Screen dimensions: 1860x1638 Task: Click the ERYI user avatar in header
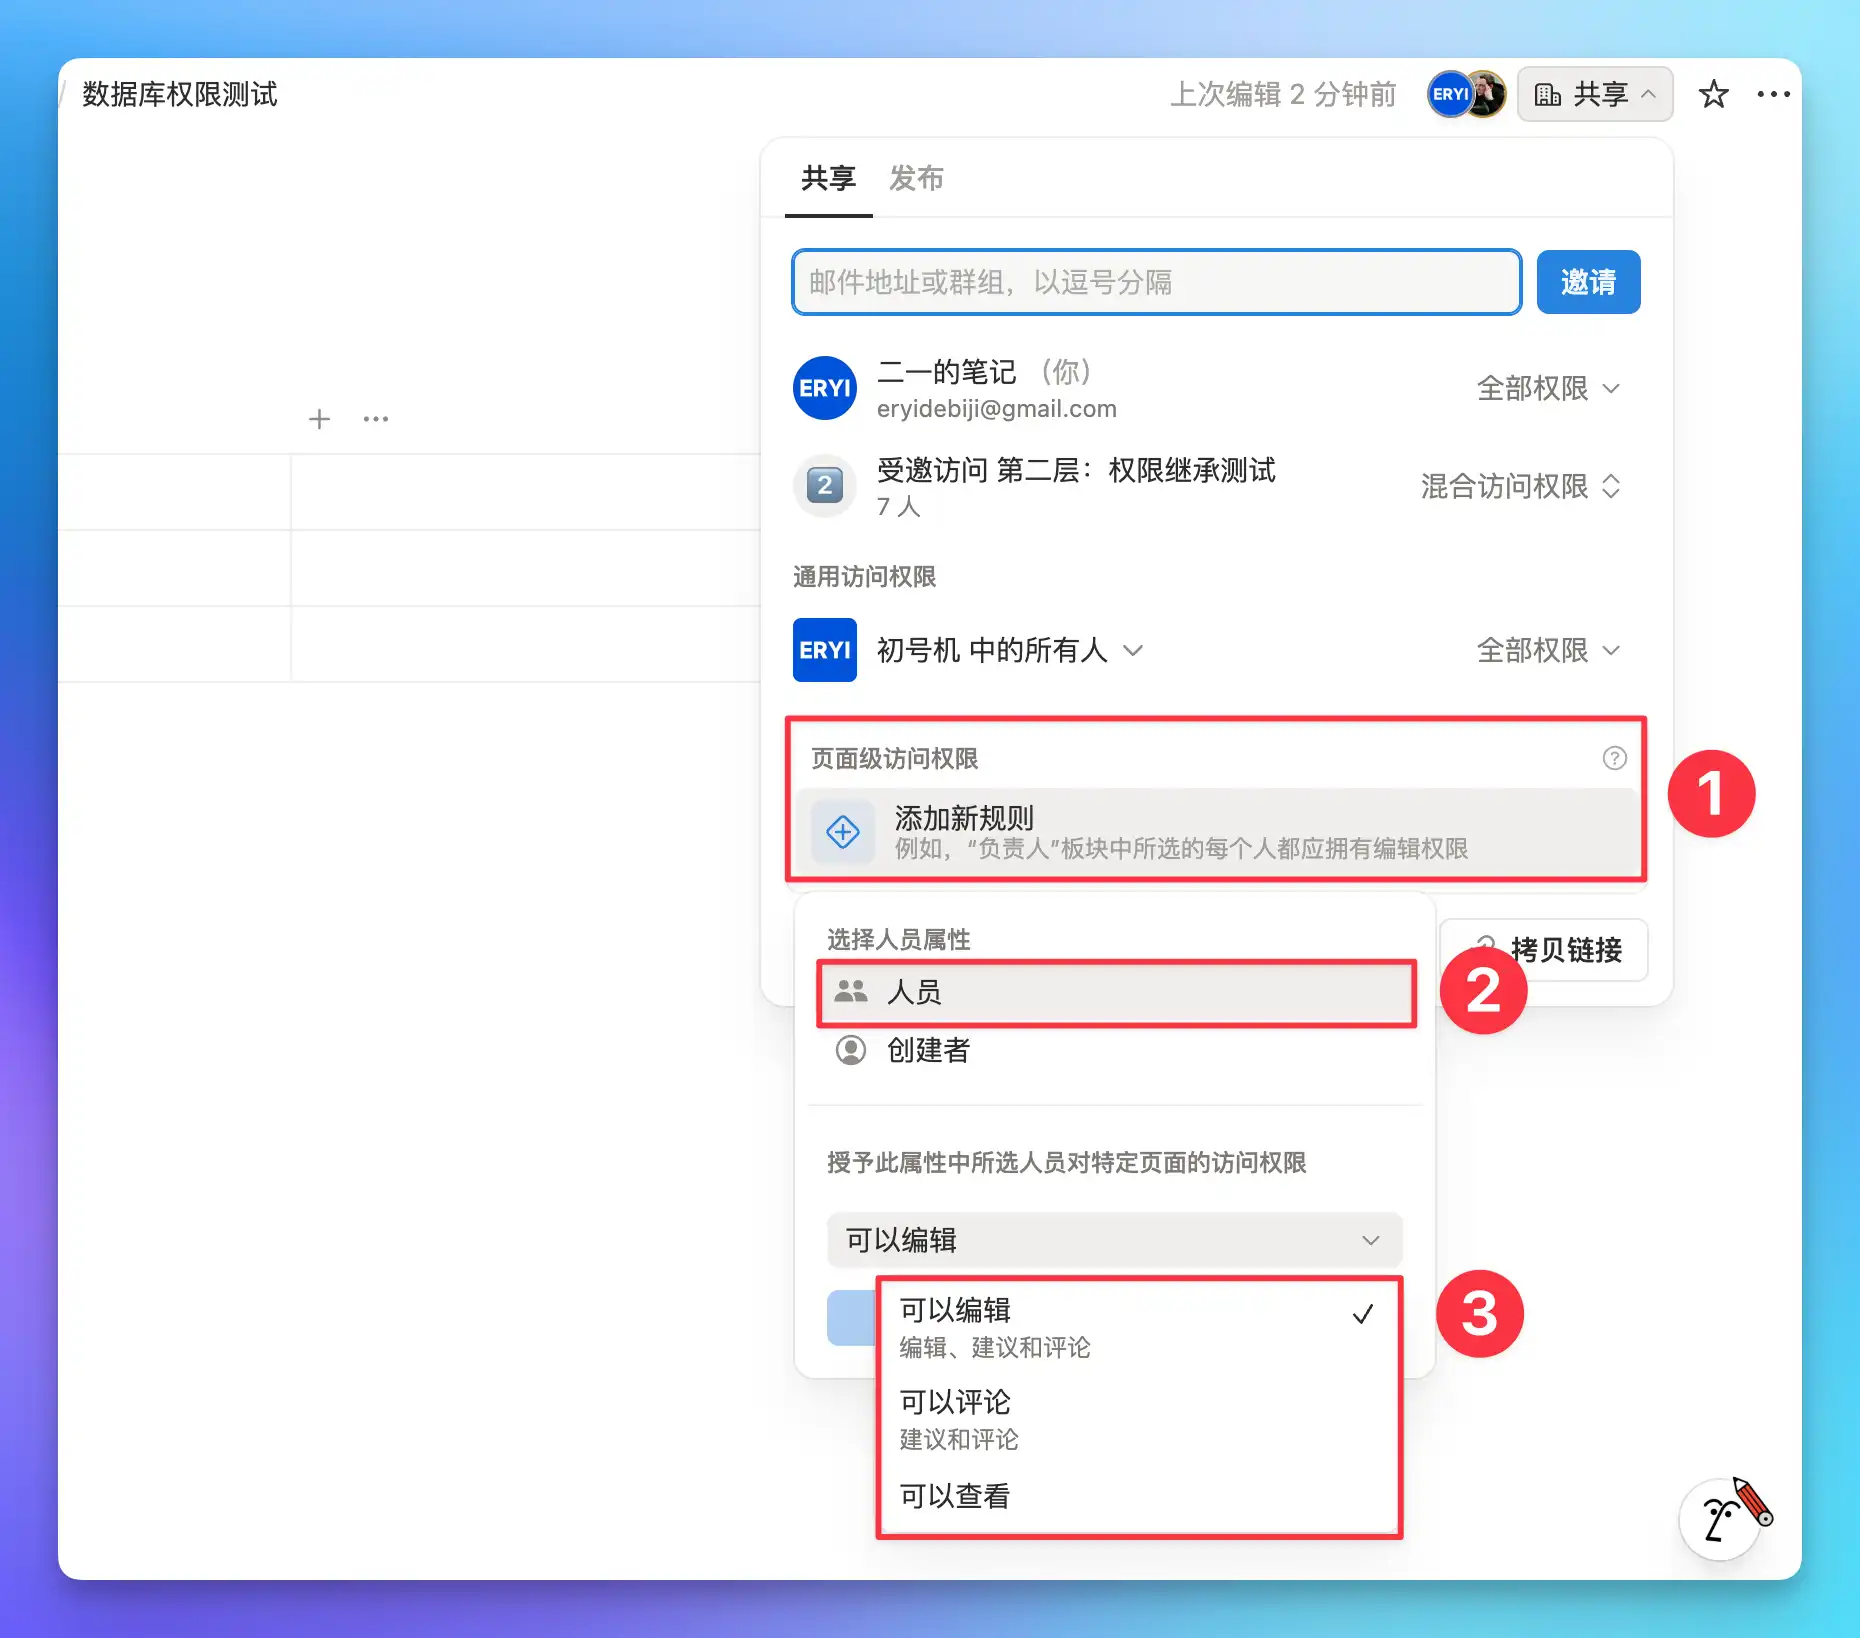point(1448,94)
